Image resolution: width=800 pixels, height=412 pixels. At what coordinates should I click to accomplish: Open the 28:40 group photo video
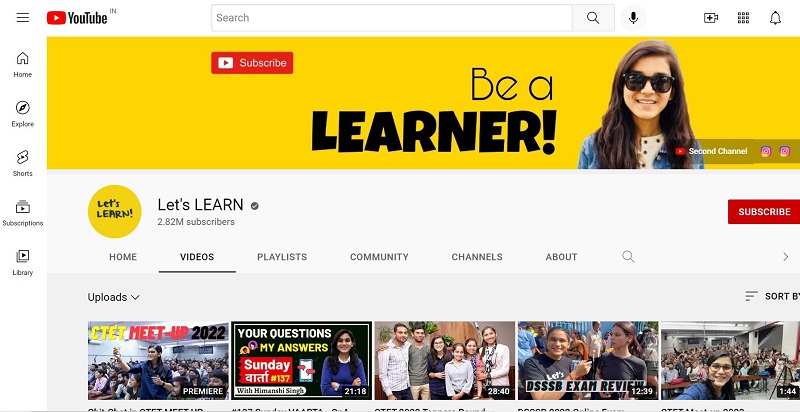tap(445, 360)
